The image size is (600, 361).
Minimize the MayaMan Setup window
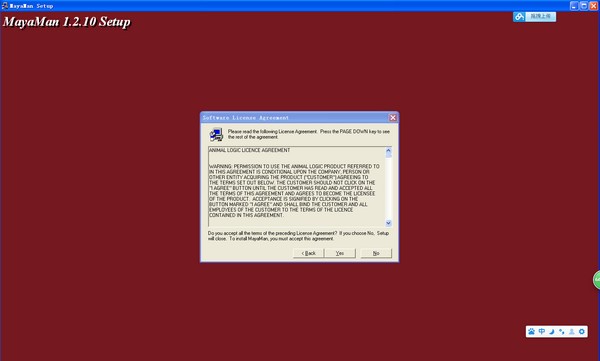(x=574, y=6)
